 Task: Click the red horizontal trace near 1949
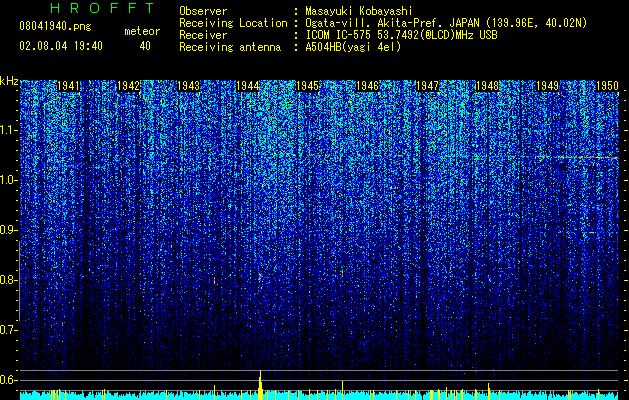578,157
